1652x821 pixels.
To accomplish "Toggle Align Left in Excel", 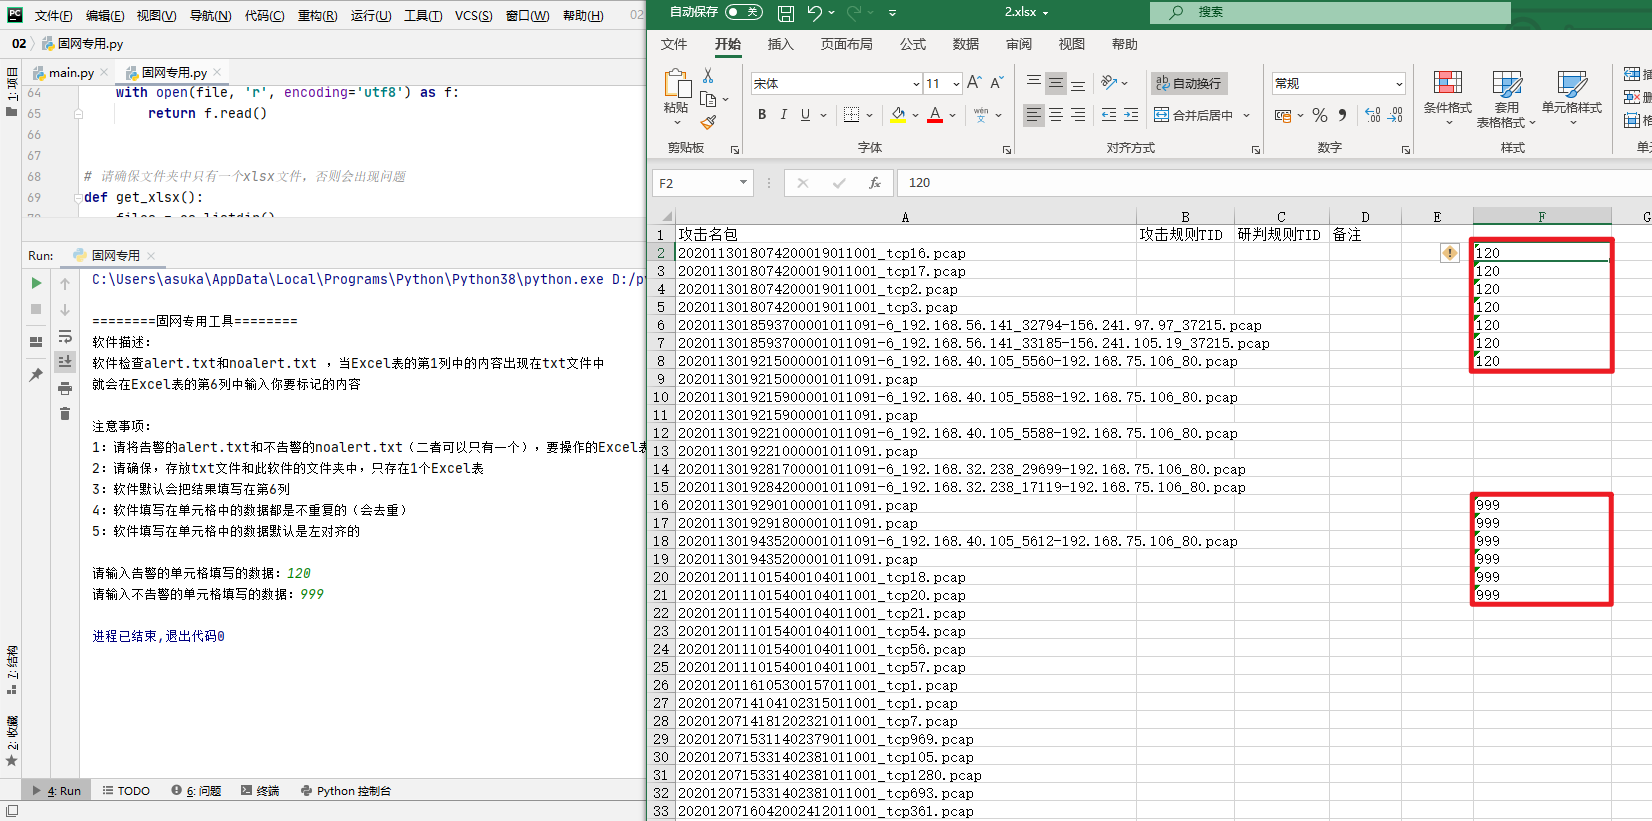I will [x=1034, y=115].
